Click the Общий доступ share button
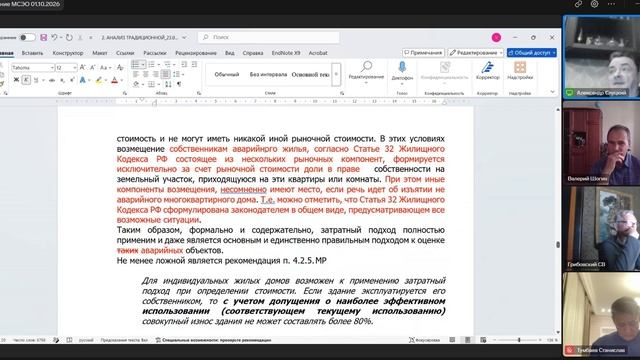The width and height of the screenshot is (640, 360). pos(532,53)
